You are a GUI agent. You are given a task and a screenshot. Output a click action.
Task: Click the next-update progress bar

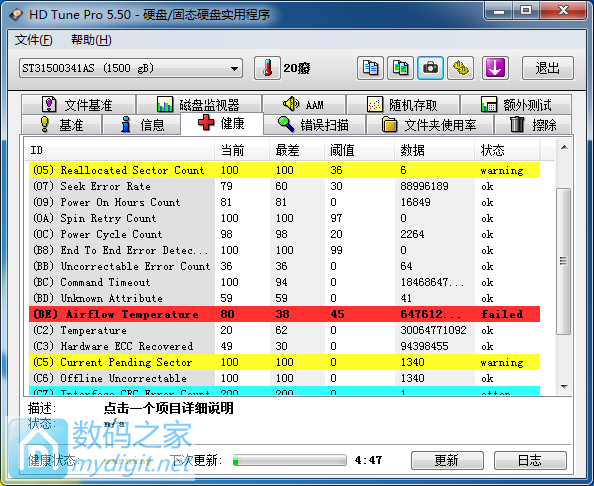coord(290,460)
